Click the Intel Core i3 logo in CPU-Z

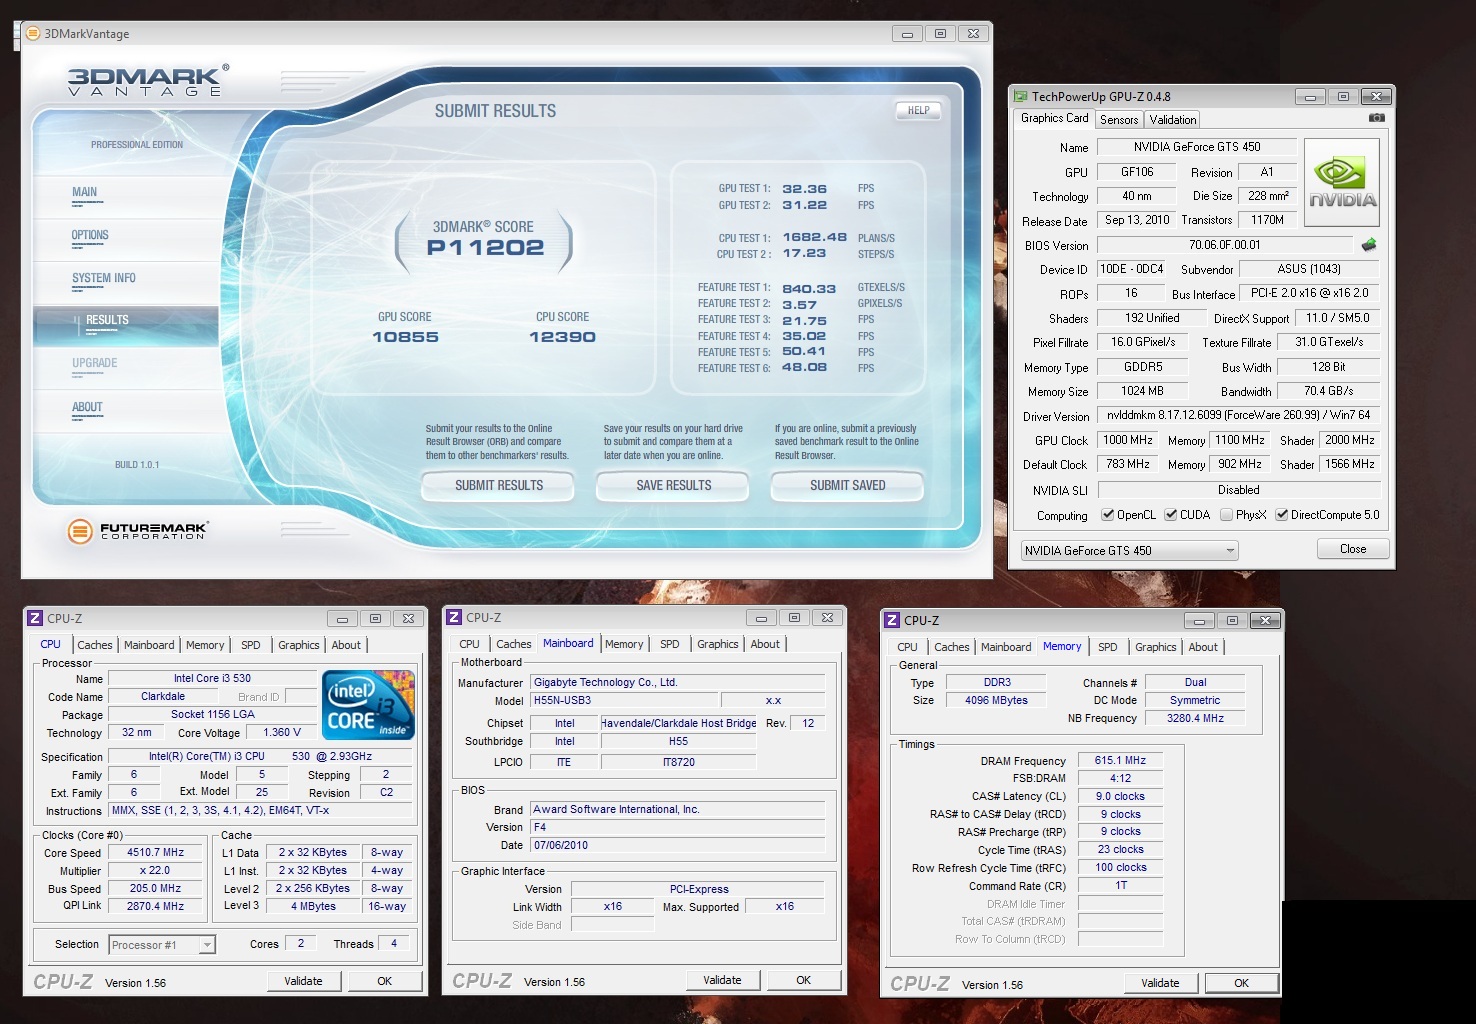tap(368, 704)
